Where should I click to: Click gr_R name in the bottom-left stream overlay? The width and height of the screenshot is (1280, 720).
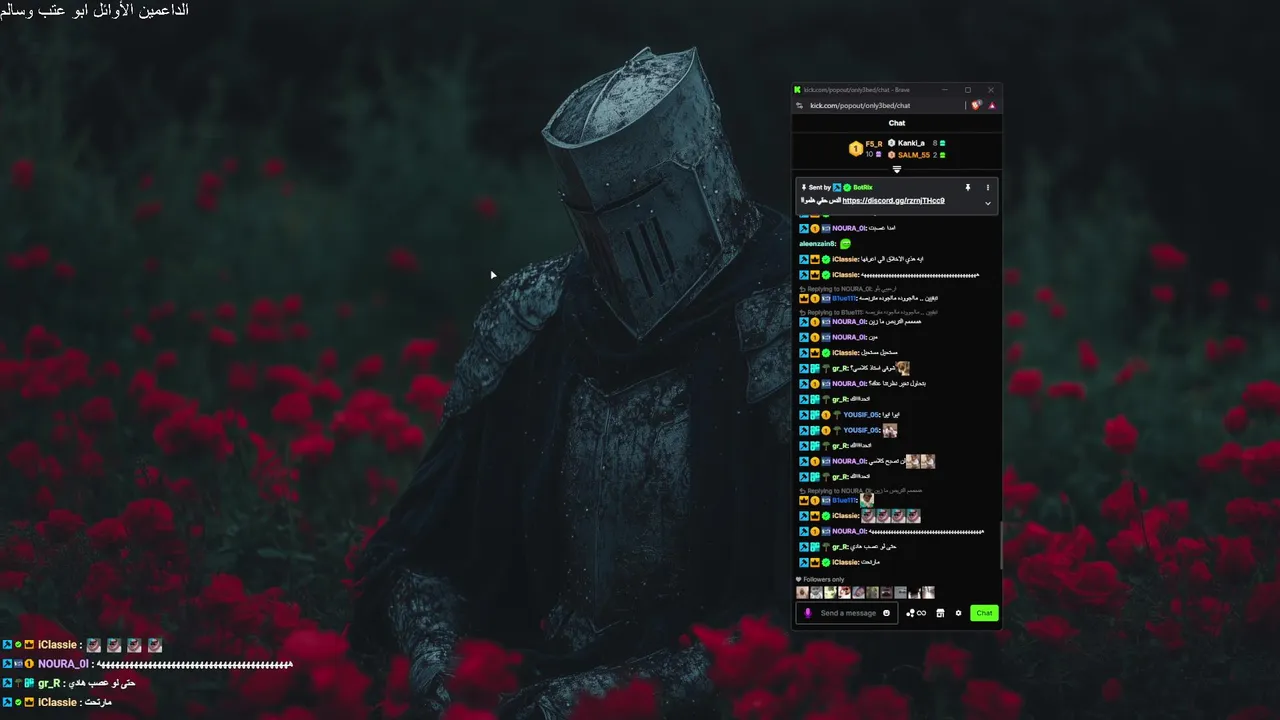pyautogui.click(x=49, y=683)
